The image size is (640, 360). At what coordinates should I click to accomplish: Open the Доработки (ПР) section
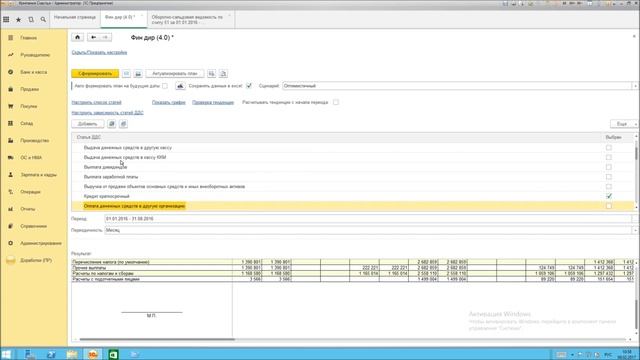(36, 260)
